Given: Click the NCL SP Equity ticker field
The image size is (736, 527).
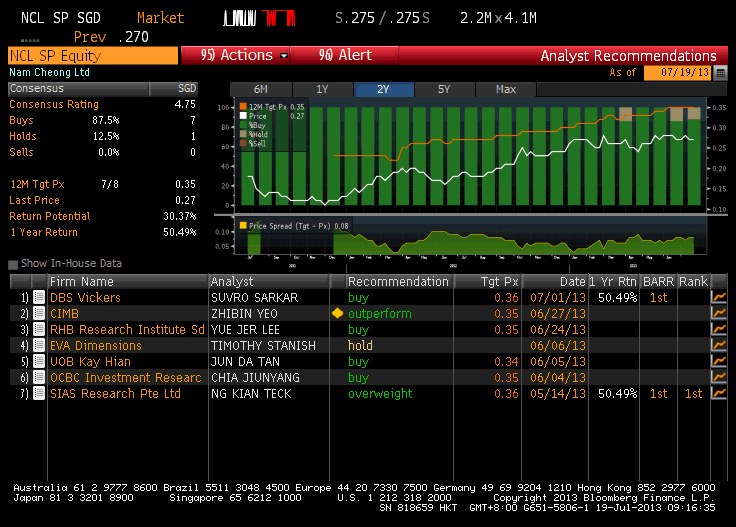Looking at the screenshot, I should pos(93,55).
